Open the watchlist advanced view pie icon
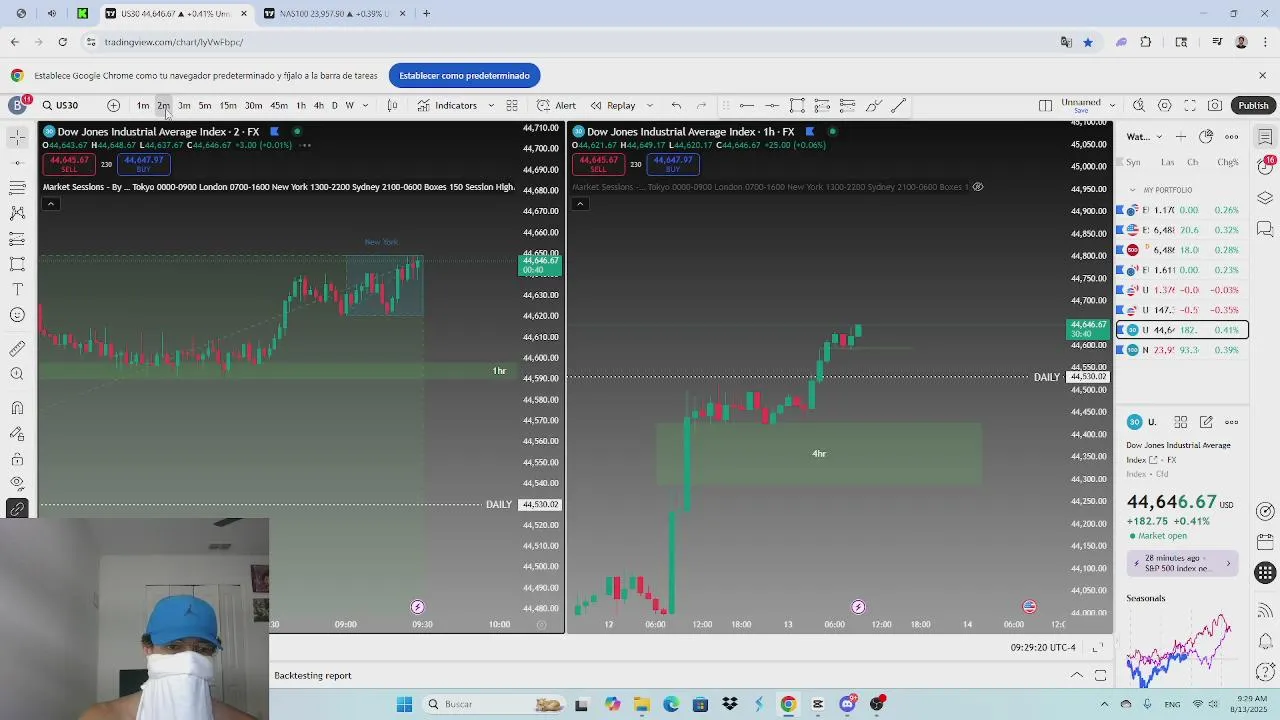This screenshot has height=720, width=1280. pos(1206,137)
